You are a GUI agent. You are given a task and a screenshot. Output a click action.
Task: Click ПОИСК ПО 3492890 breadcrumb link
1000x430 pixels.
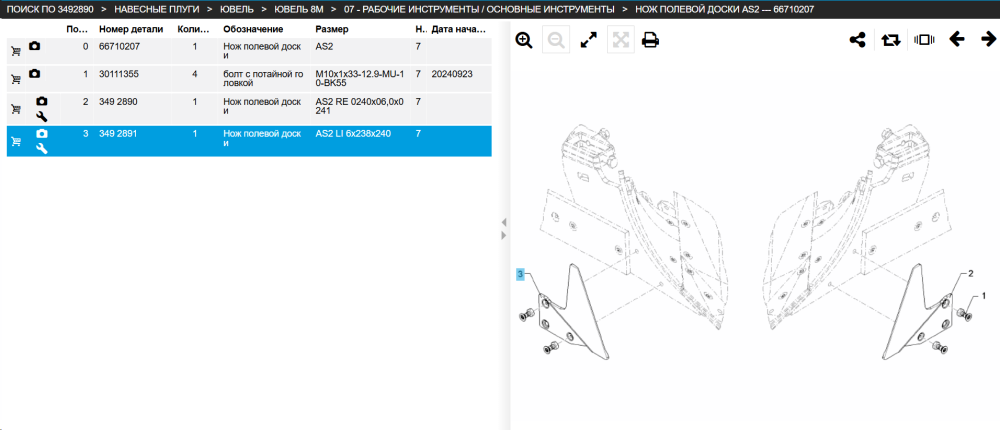coord(50,10)
